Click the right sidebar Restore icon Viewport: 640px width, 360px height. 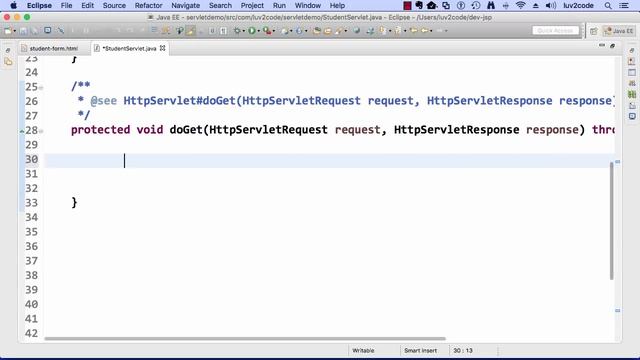pyautogui.click(x=632, y=50)
